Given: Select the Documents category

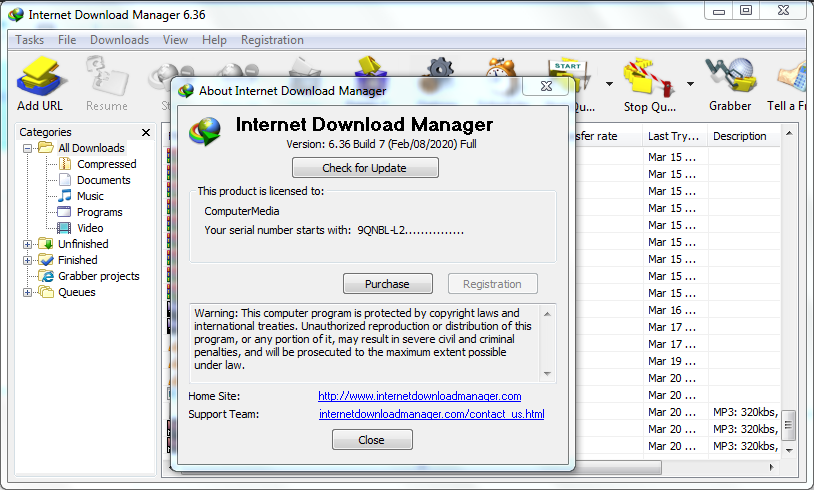Looking at the screenshot, I should [103, 180].
